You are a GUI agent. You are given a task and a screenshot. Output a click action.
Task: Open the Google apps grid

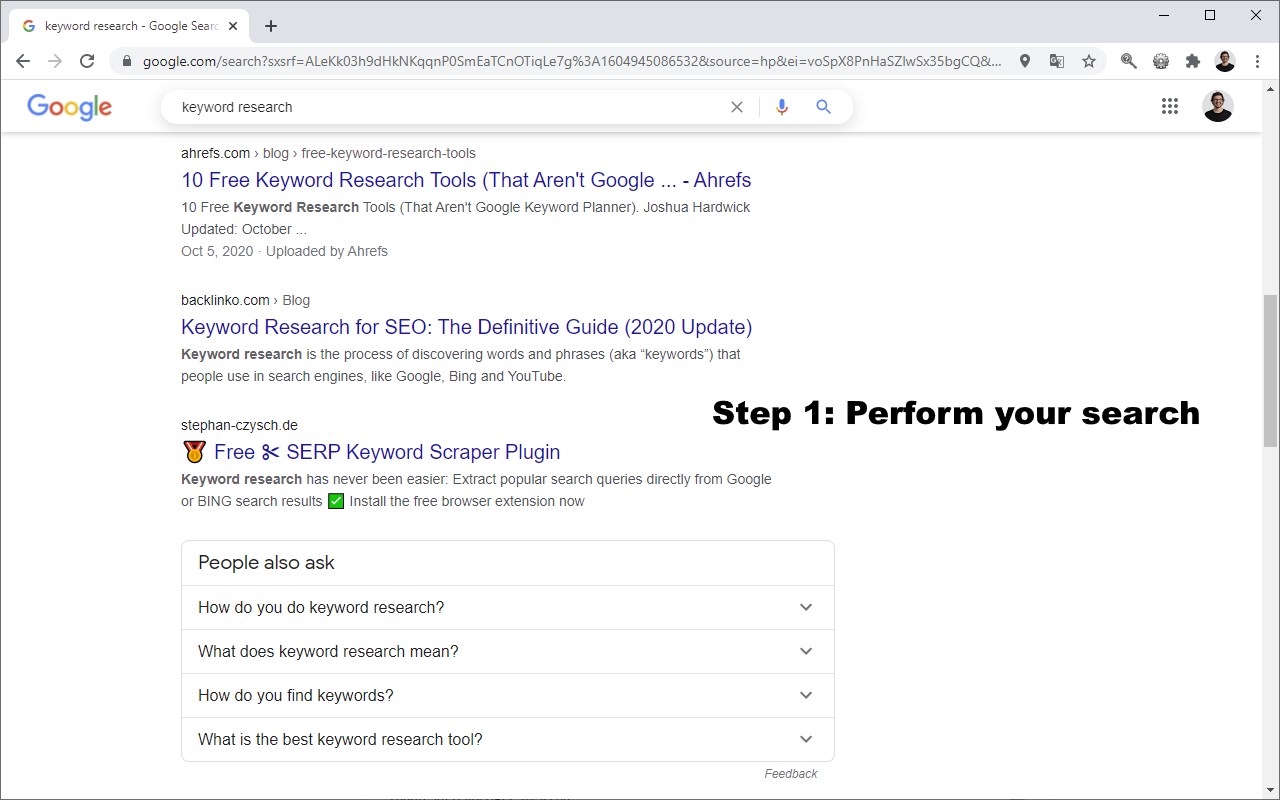(1170, 106)
